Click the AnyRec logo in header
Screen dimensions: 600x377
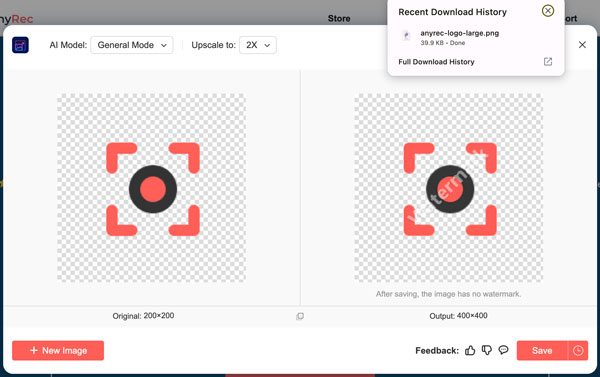tap(16, 19)
